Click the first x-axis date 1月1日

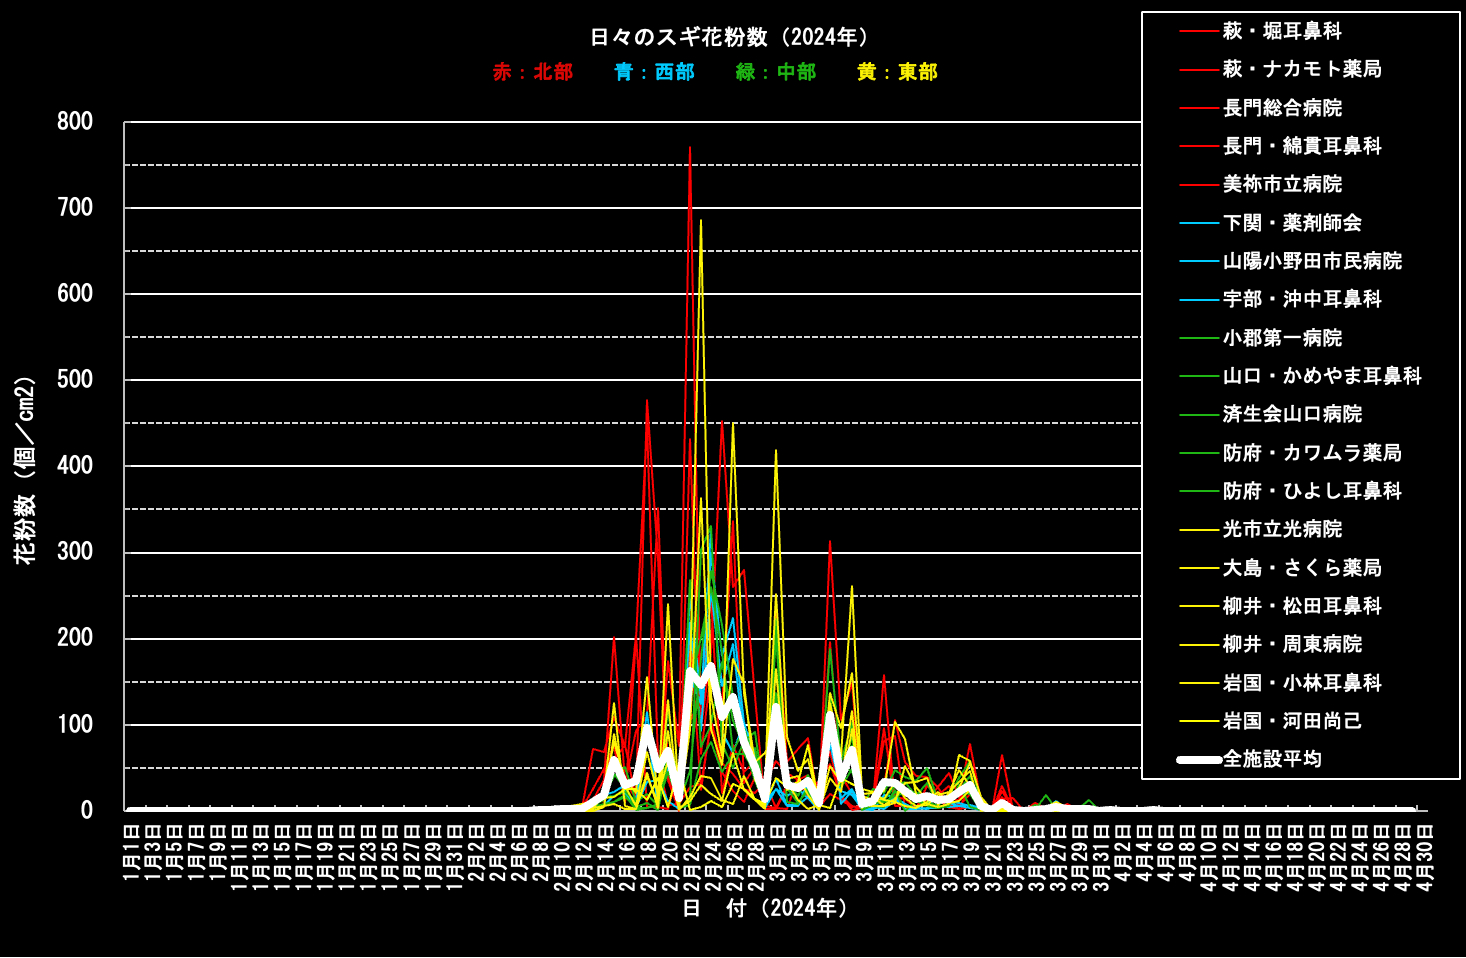pyautogui.click(x=131, y=854)
